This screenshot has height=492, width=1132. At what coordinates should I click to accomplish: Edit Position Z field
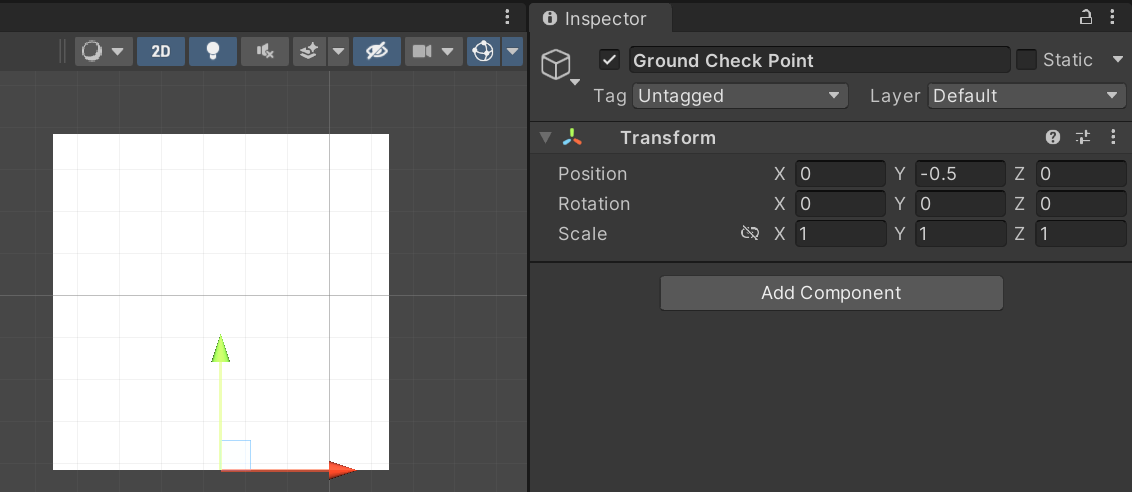1081,173
